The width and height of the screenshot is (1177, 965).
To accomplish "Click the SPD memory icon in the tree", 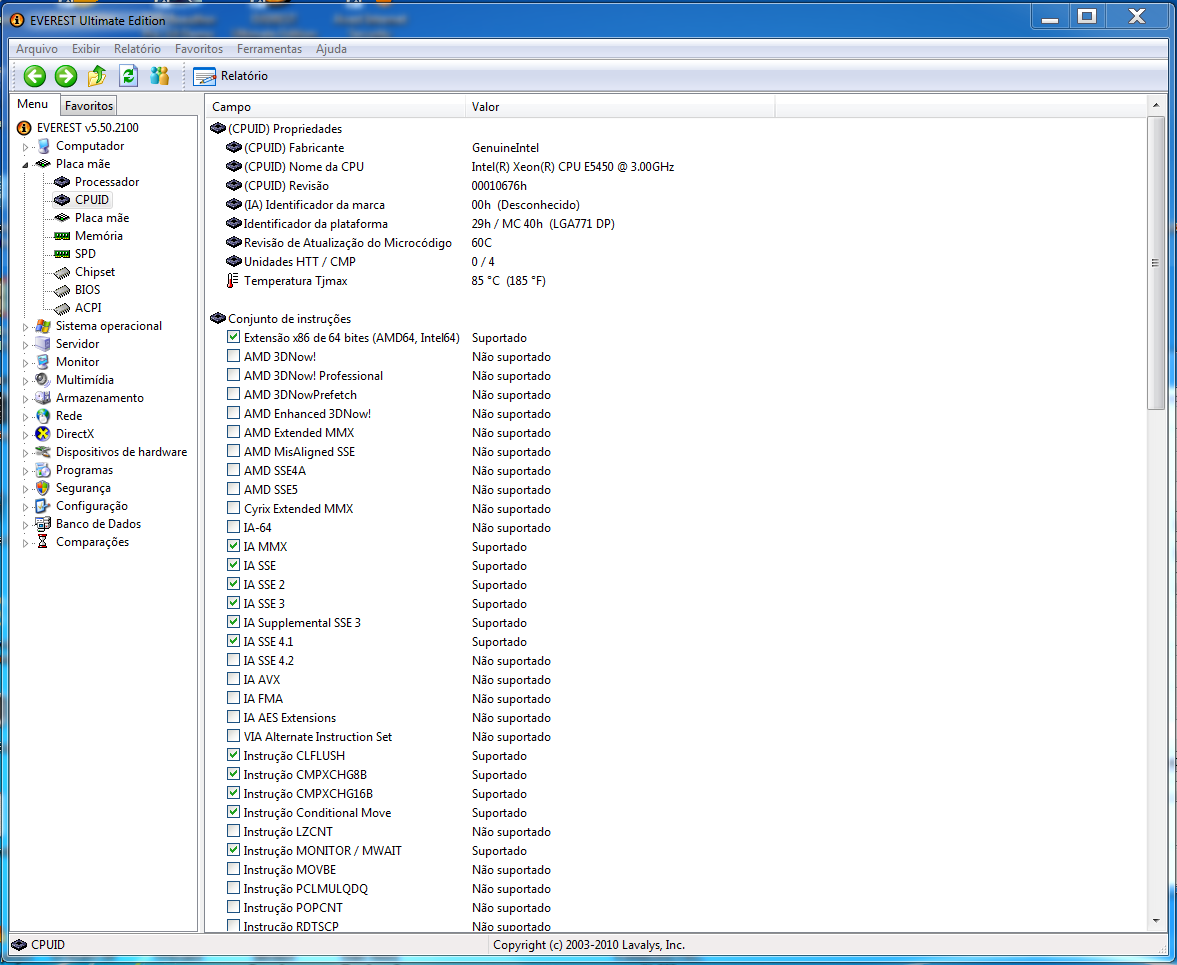I will coord(62,254).
